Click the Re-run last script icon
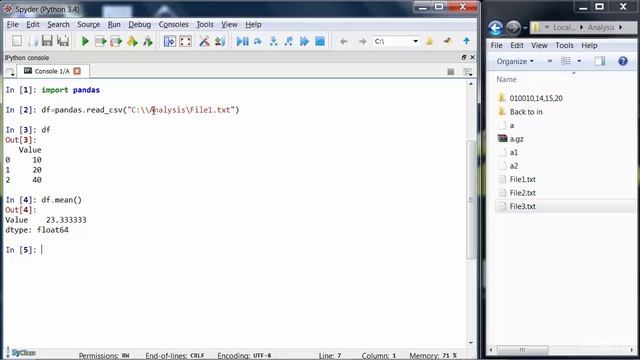This screenshot has height=360, width=640. point(148,41)
